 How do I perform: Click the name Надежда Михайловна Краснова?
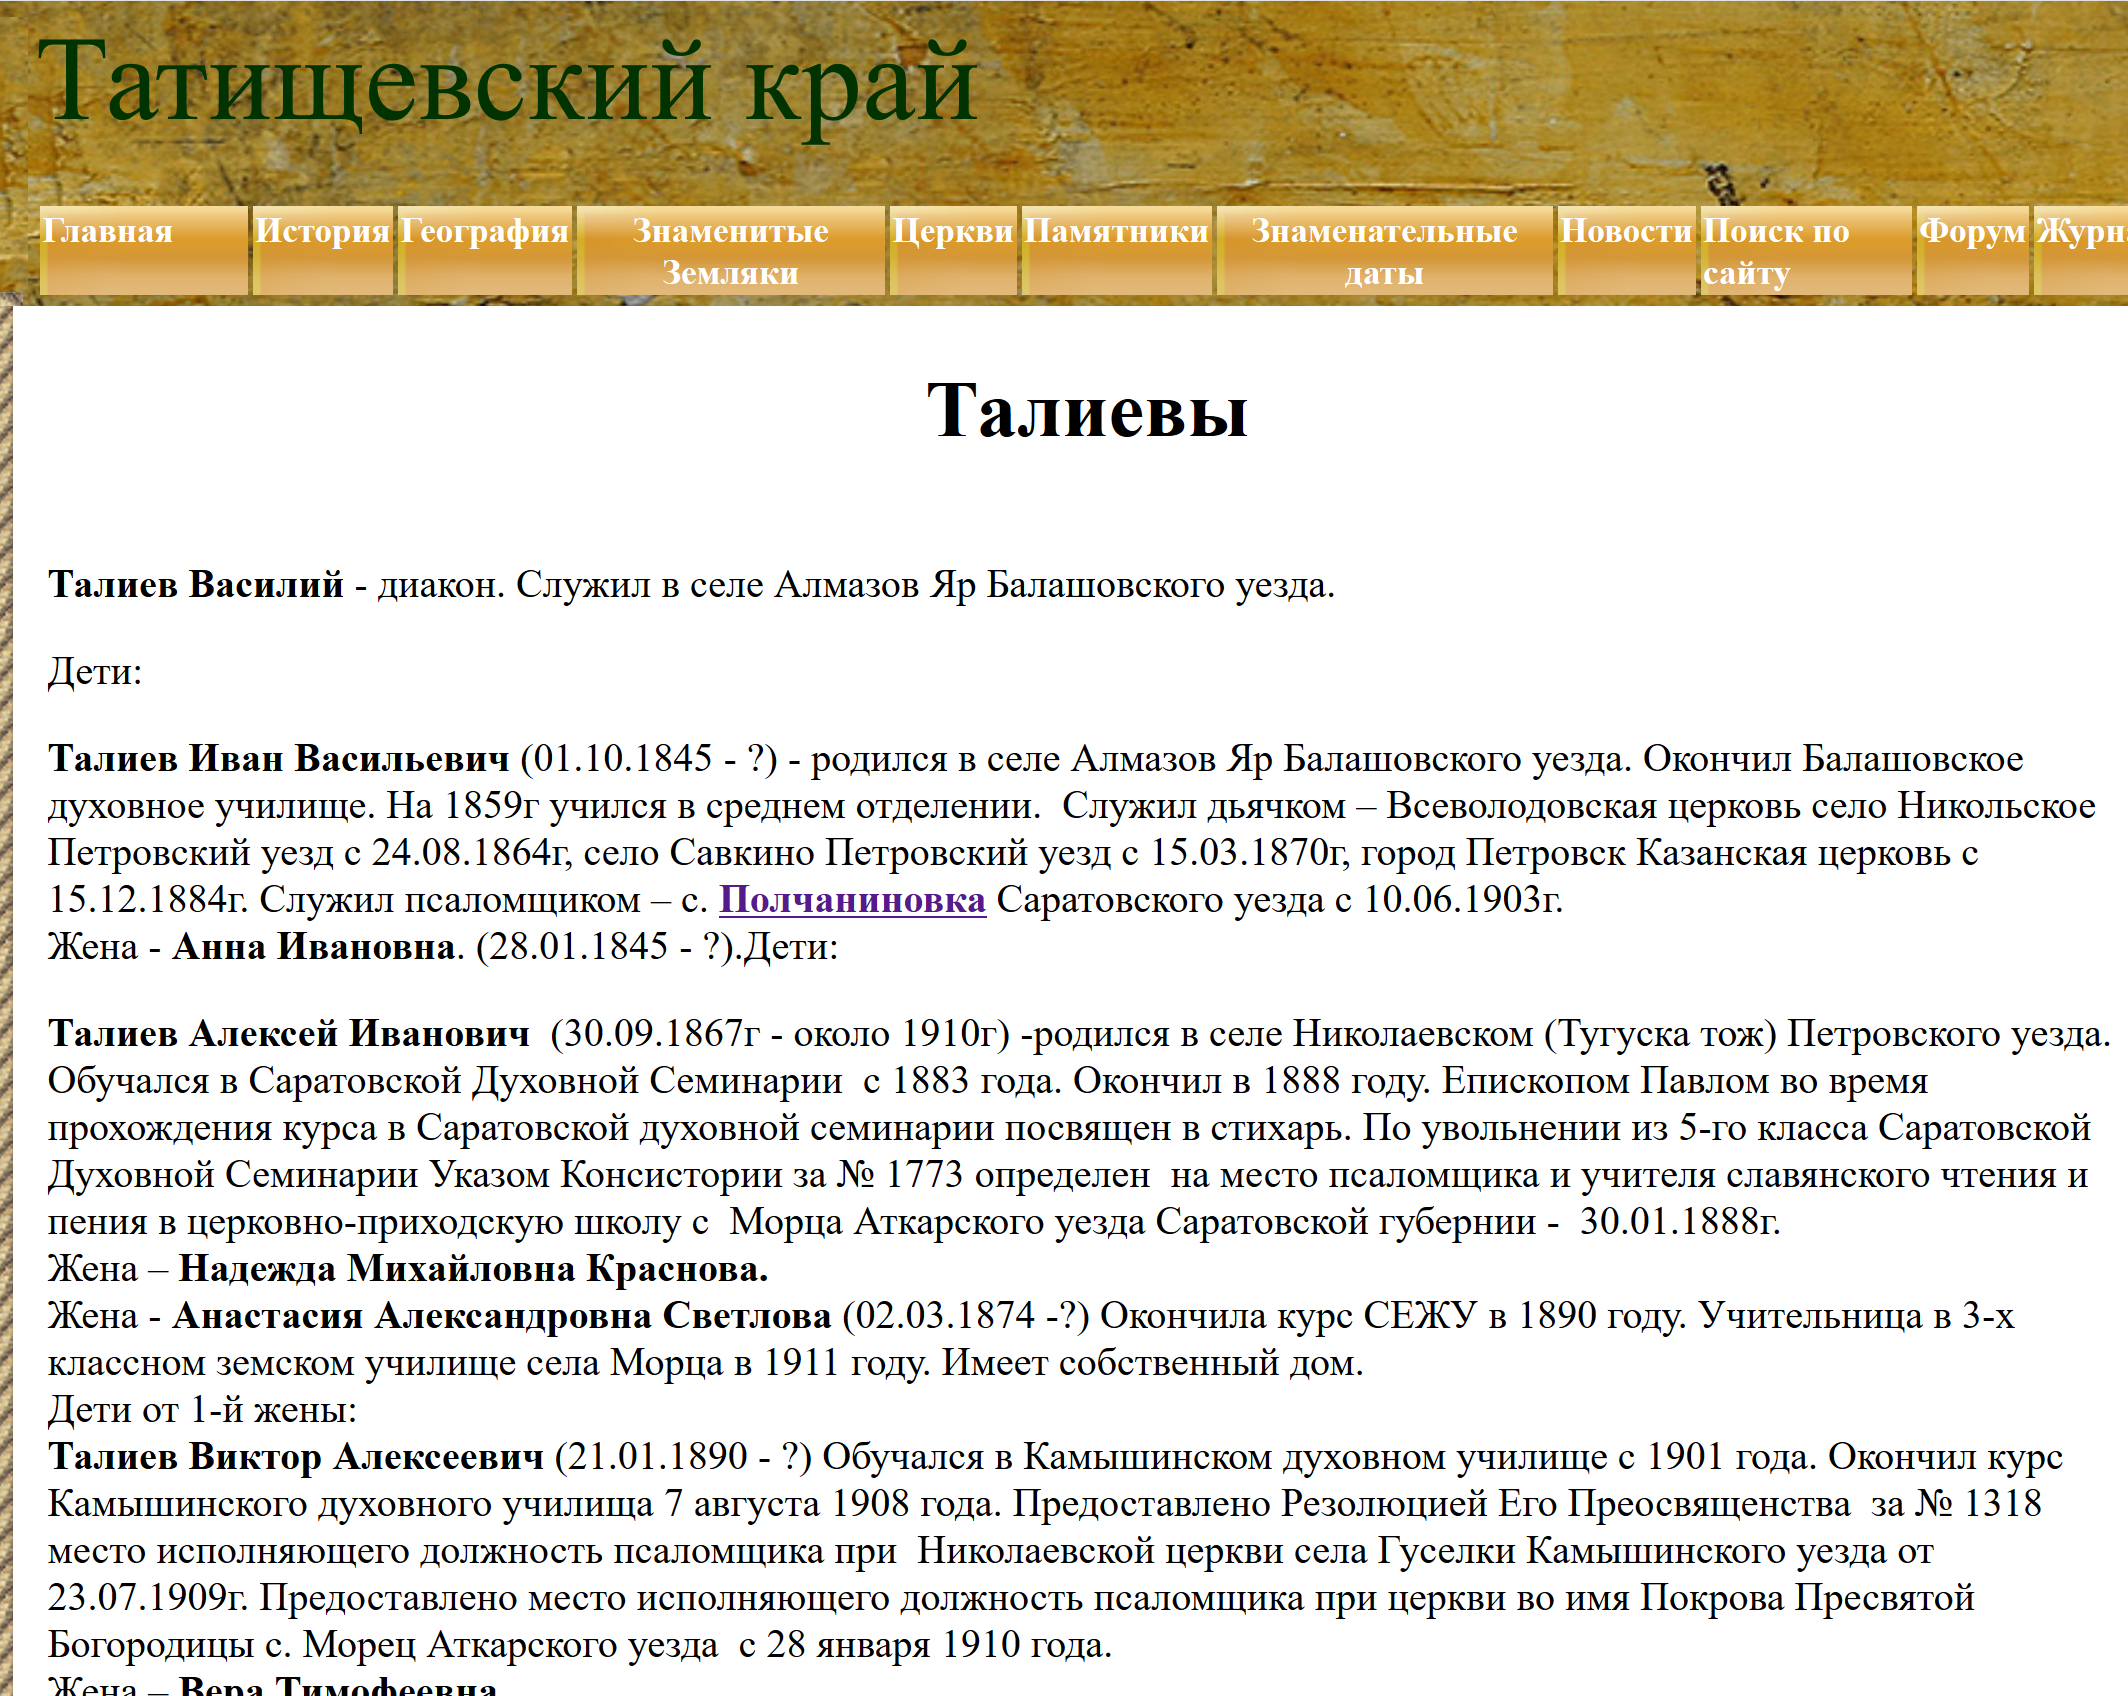pos(473,1268)
